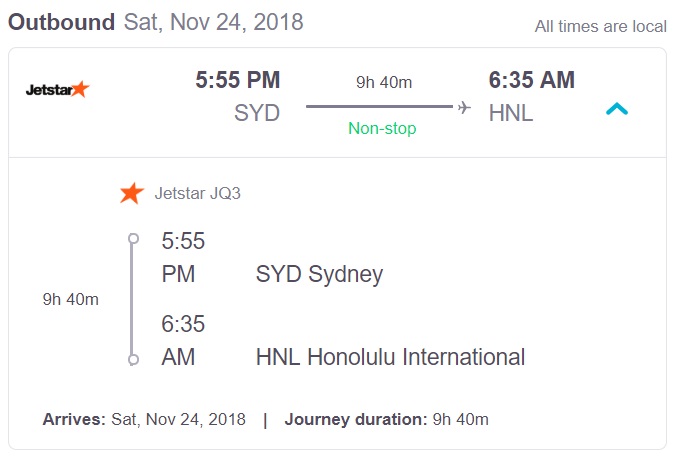Click the 5:55 PM departure time
This screenshot has width=679, height=458.
(238, 80)
